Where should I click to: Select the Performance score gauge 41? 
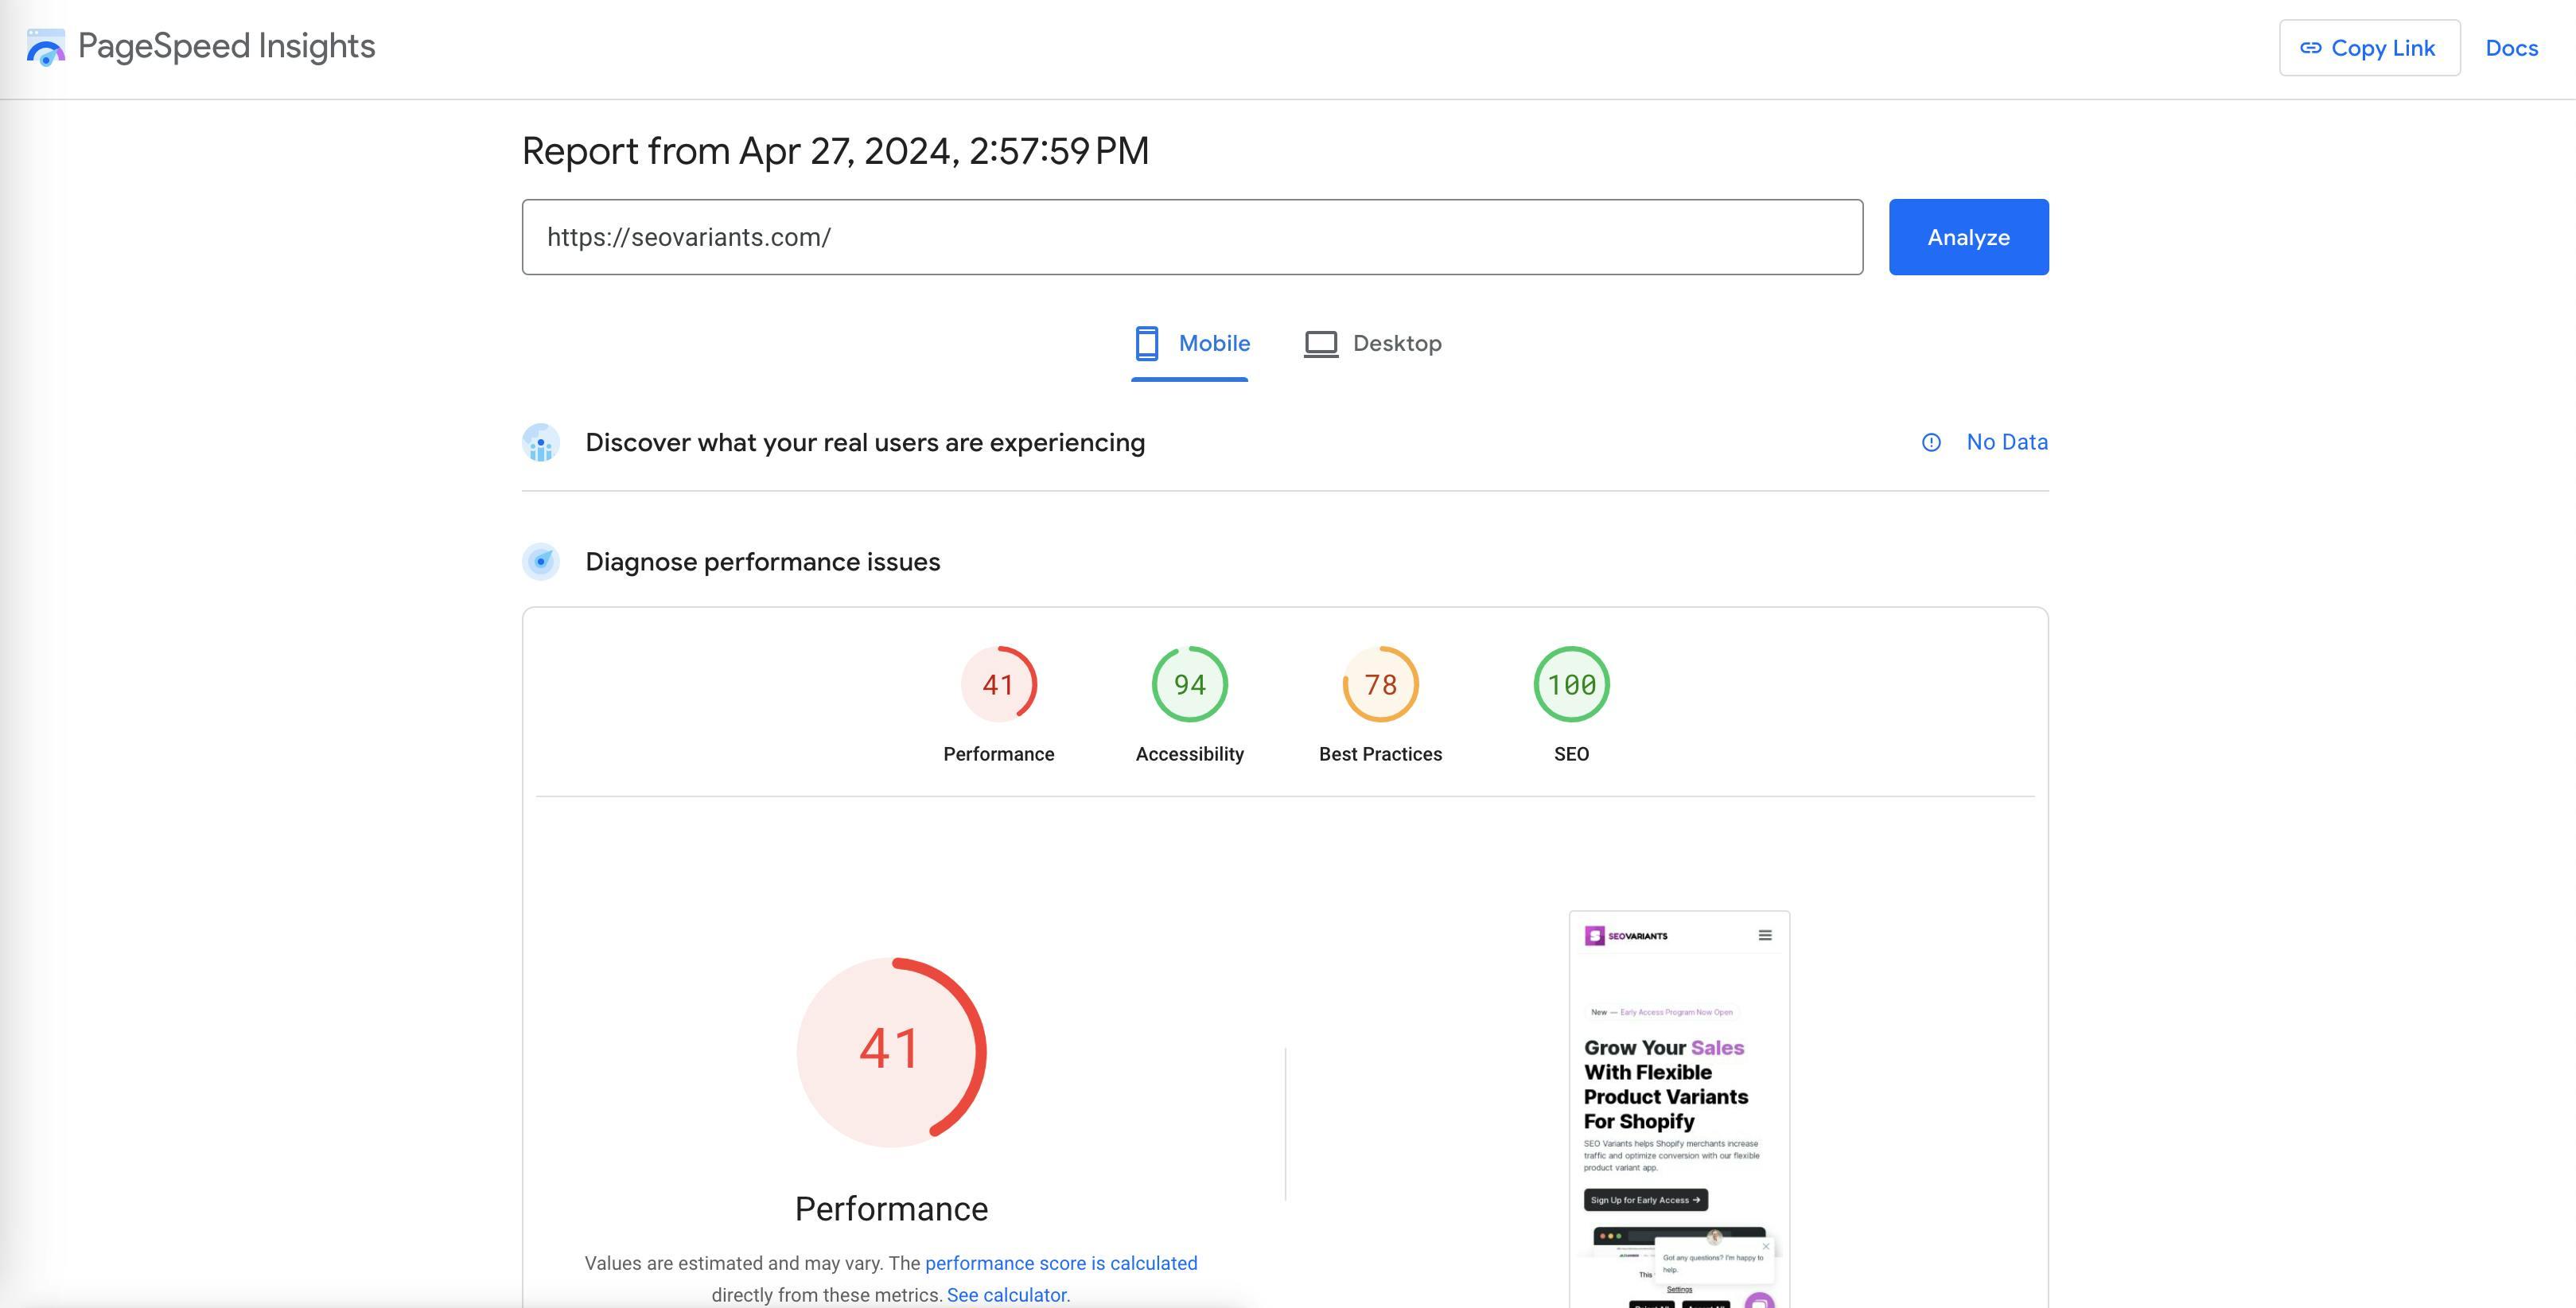998,684
